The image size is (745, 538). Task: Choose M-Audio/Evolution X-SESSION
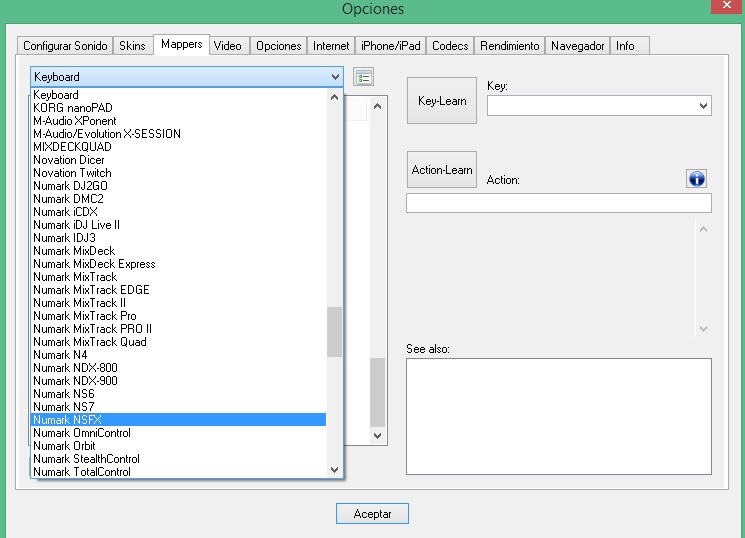tap(179, 134)
